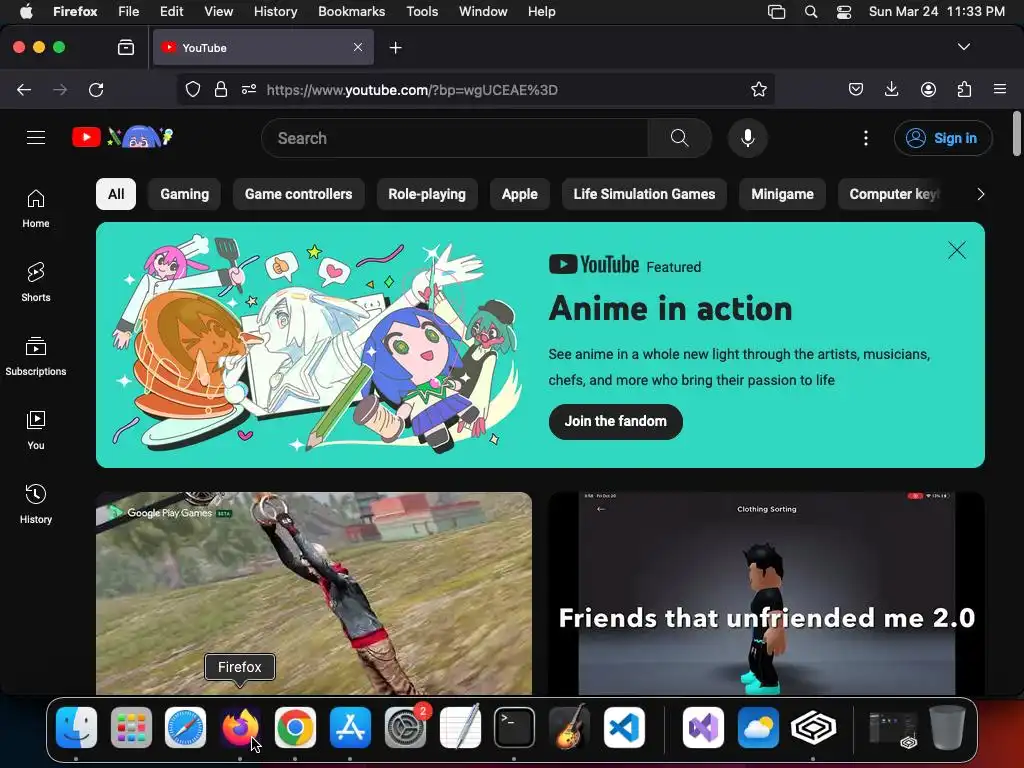The image size is (1024, 768).
Task: Open YouTube settings three-dot menu
Action: click(865, 138)
